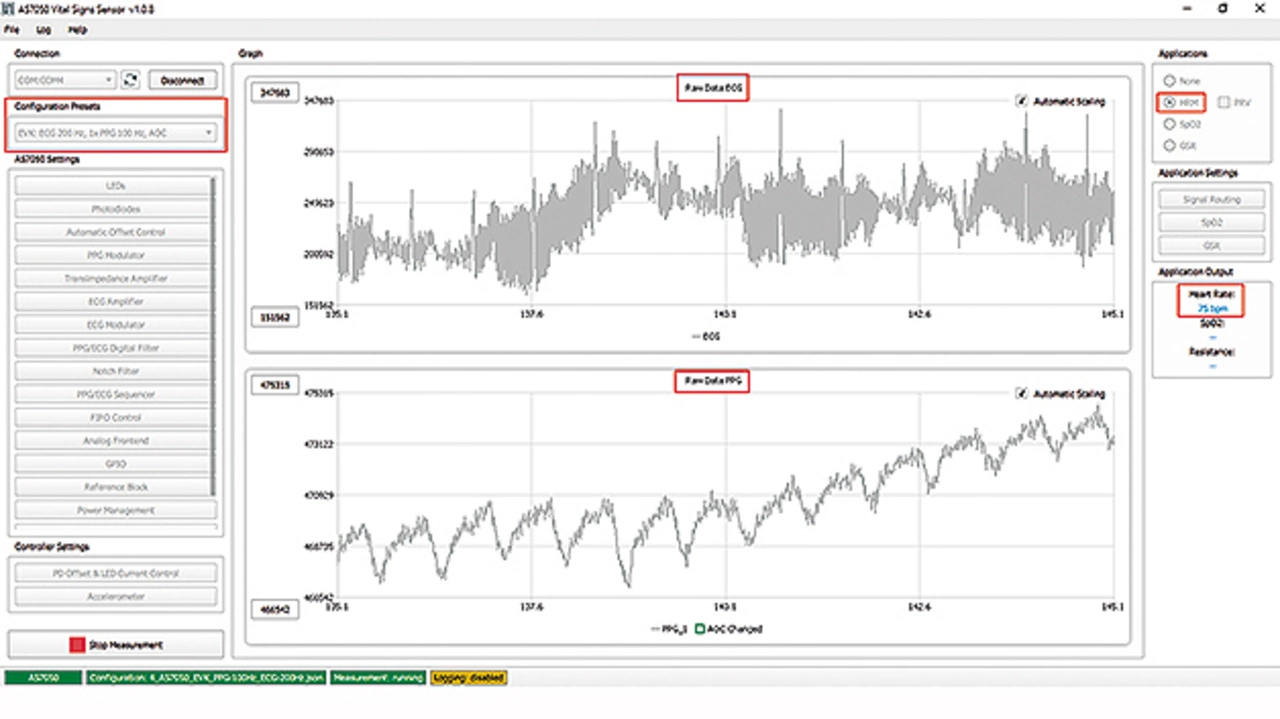Screen dimensions: 1280x719
Task: Click the ECG legend line marker
Action: [696, 337]
